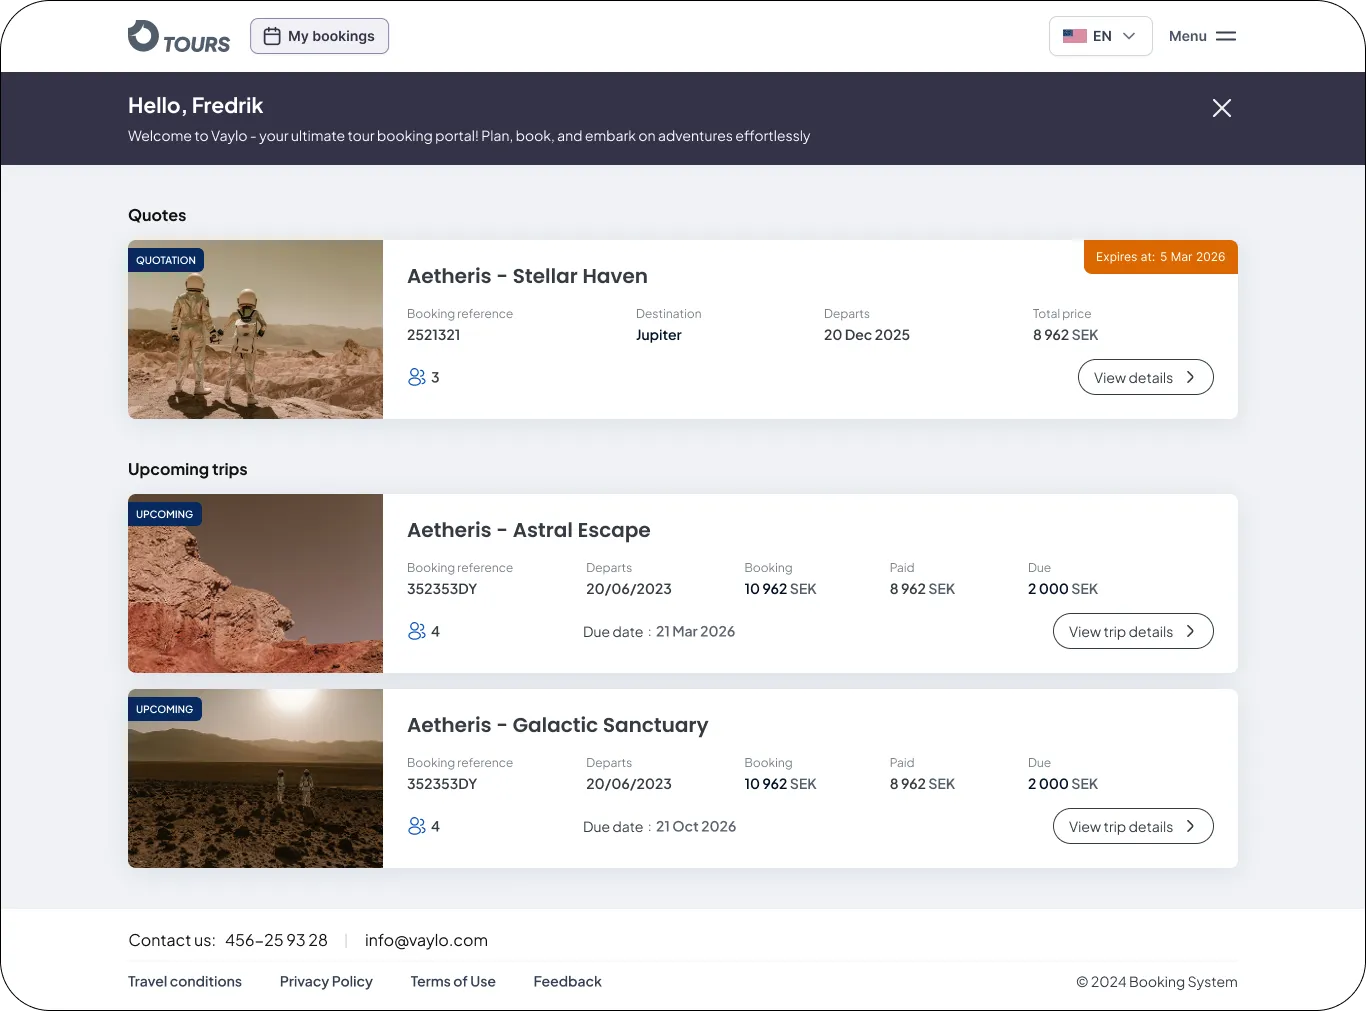Click the calendar icon beside My bookings
Screen dimensions: 1366x1011
point(271,35)
